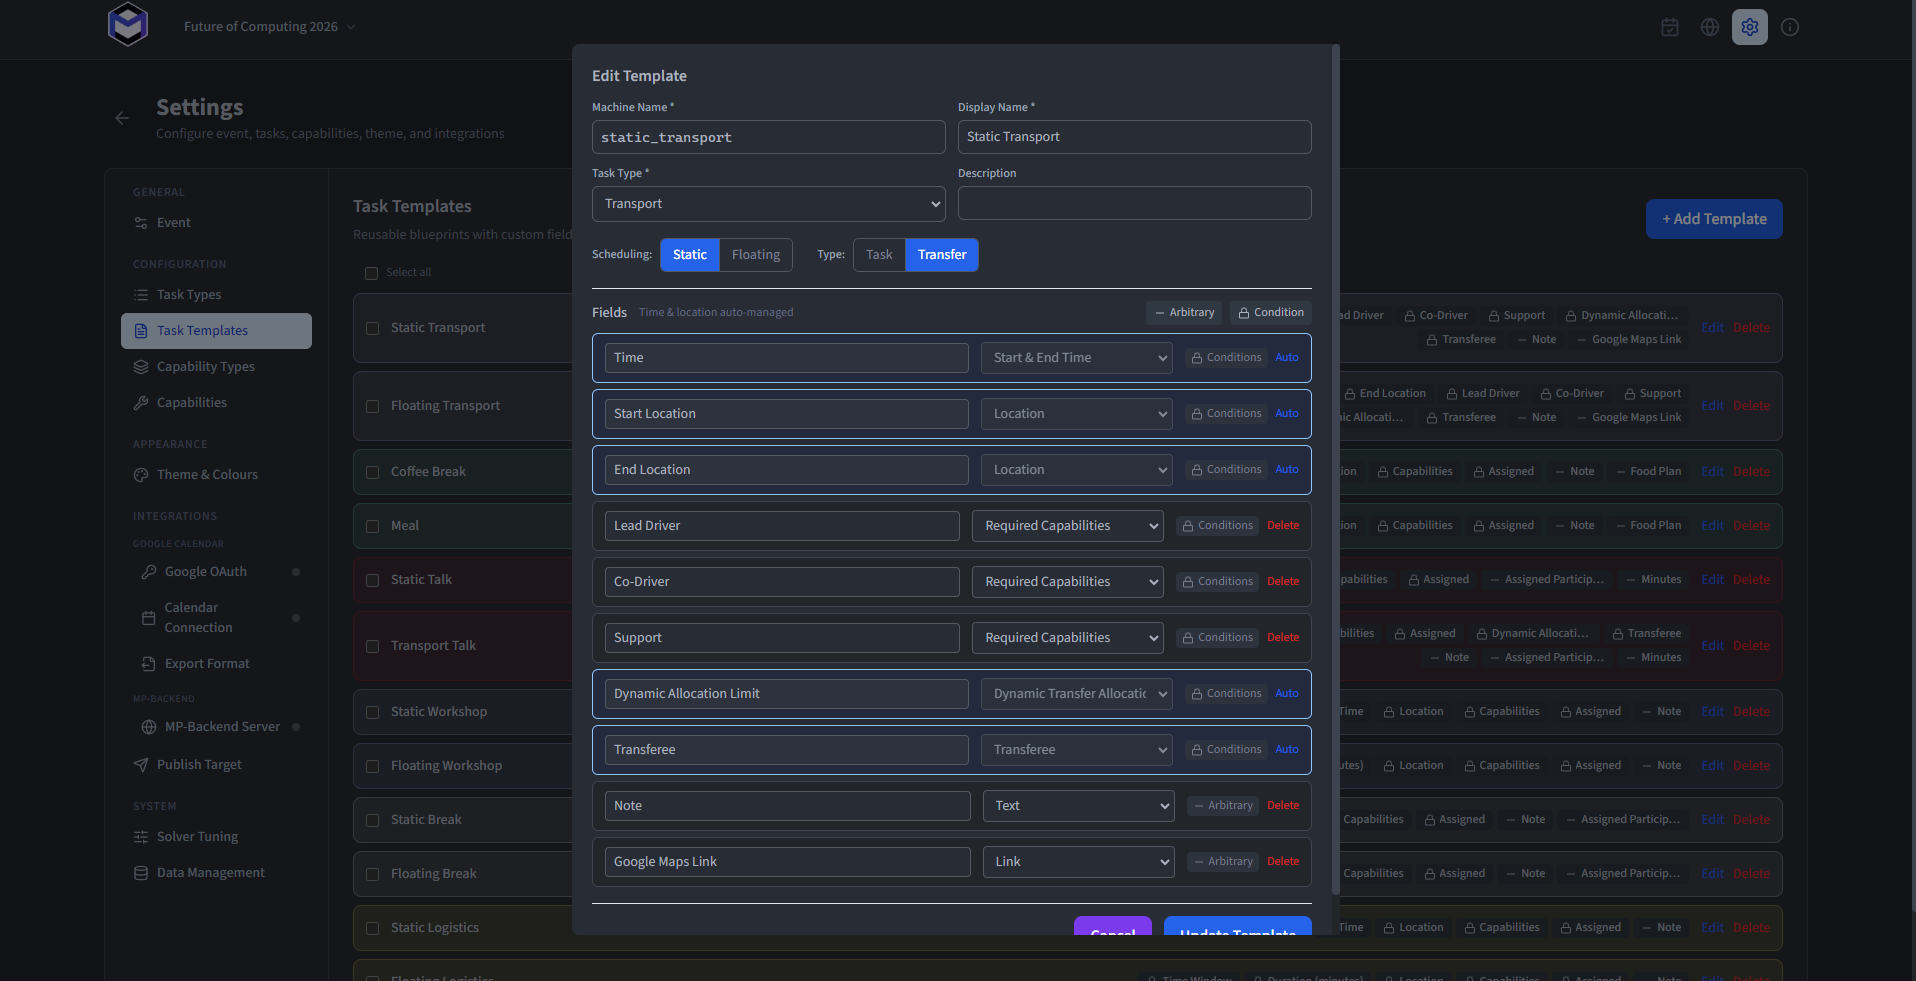Tick the Static Transport template checkbox
Screen dimensions: 1916x981
pos(373,328)
